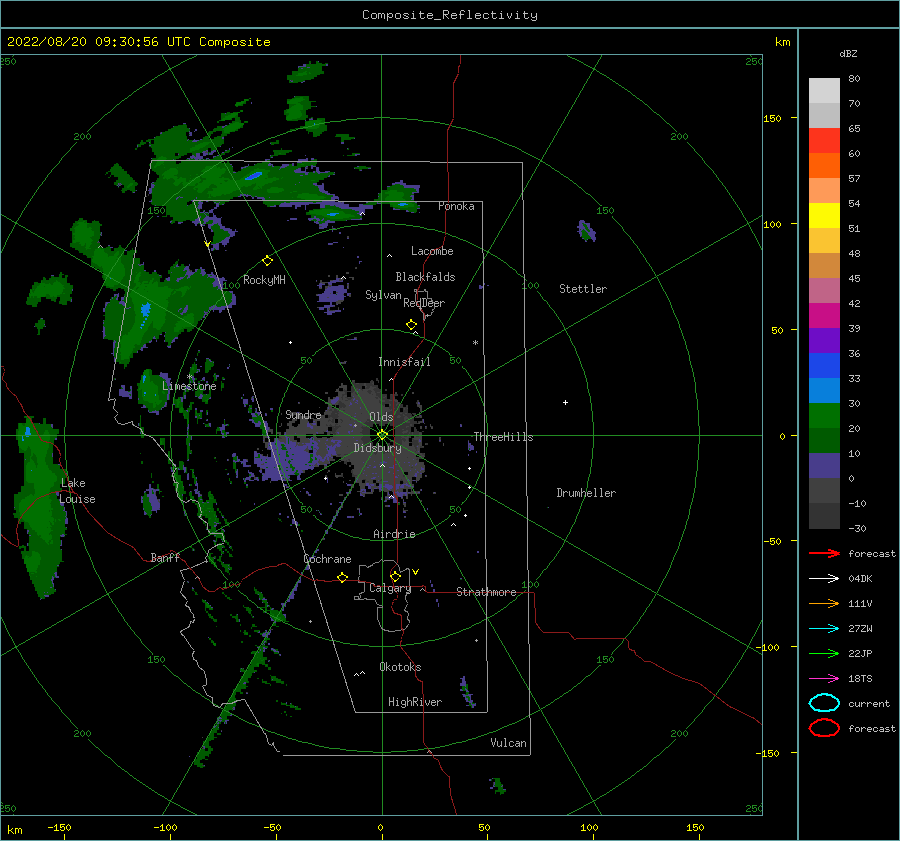
Task: Click the 'Didsbury' map label
Action: point(378,448)
